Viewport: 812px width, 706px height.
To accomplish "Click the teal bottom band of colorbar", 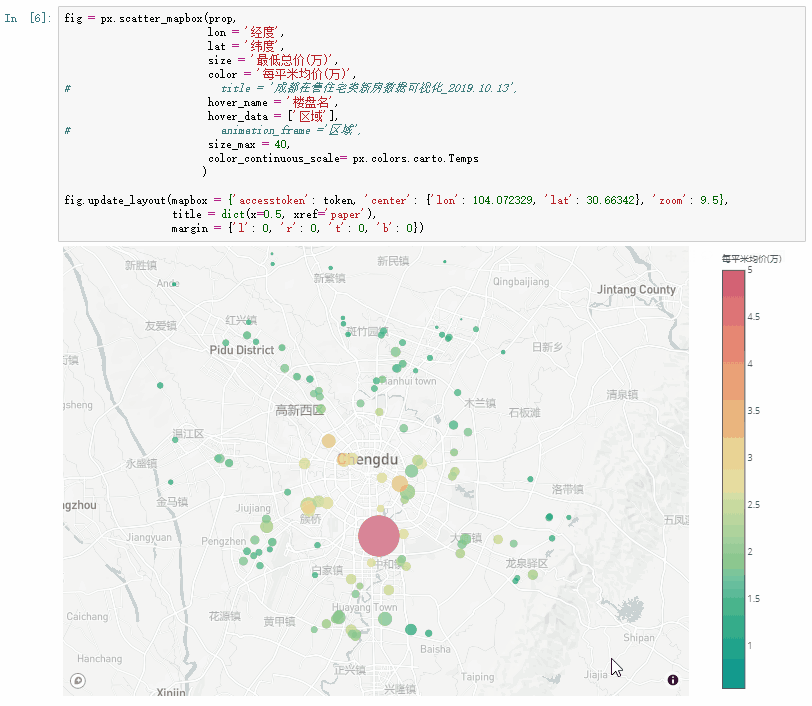I will [x=733, y=673].
